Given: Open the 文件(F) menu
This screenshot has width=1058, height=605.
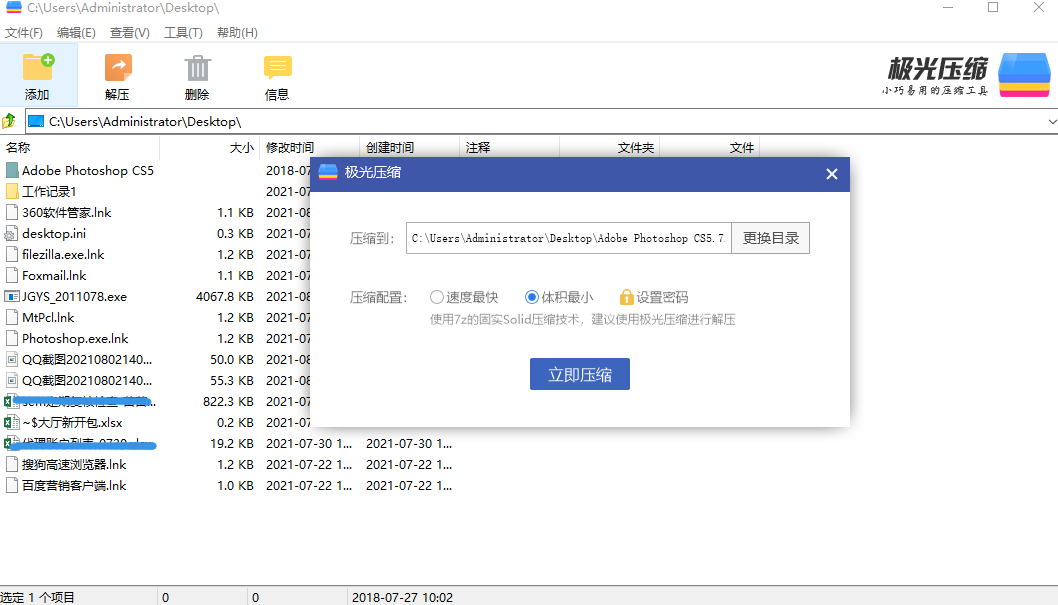Looking at the screenshot, I should tap(24, 32).
